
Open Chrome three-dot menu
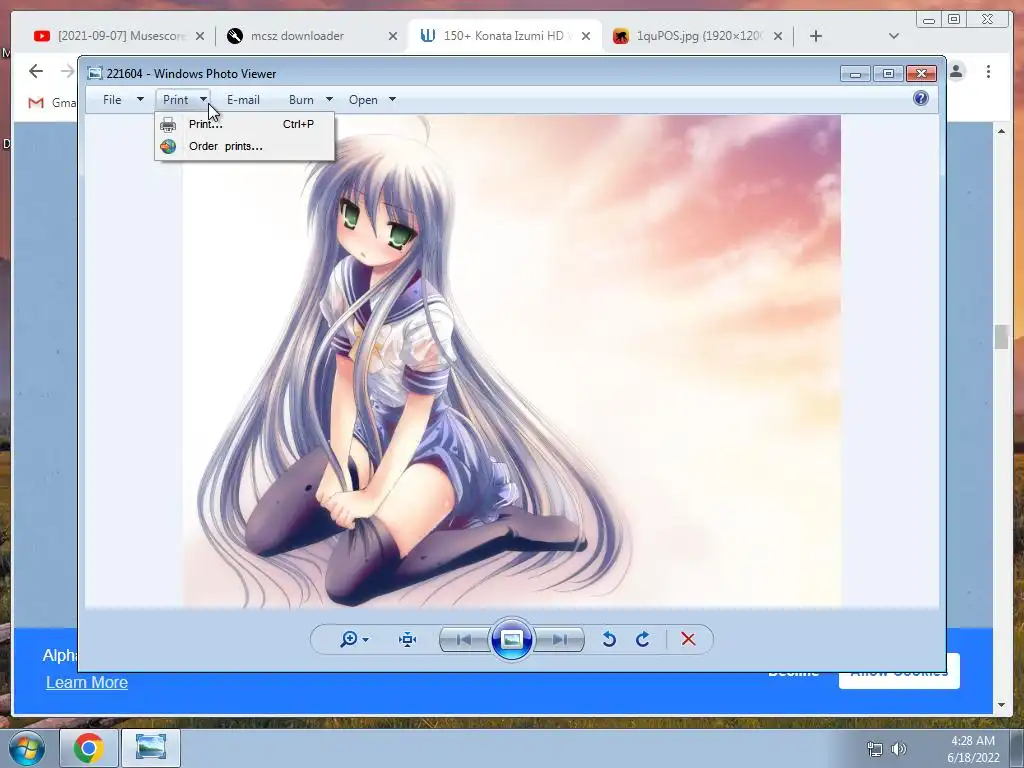click(x=988, y=71)
